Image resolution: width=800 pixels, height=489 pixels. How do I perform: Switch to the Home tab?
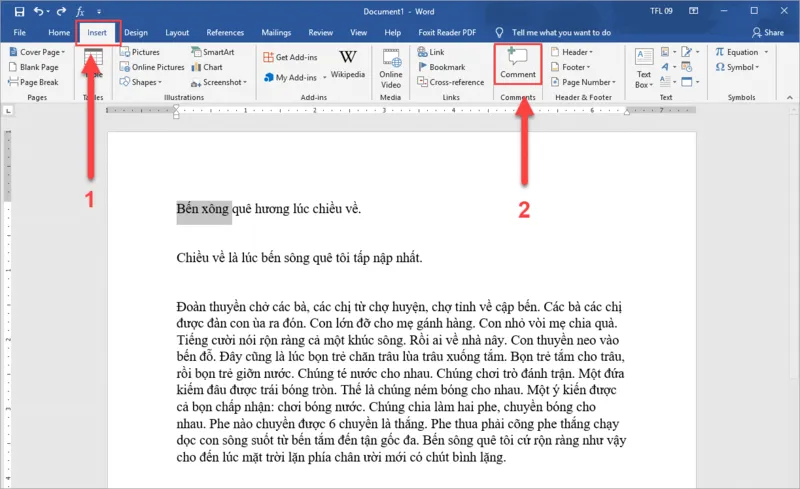(x=59, y=33)
